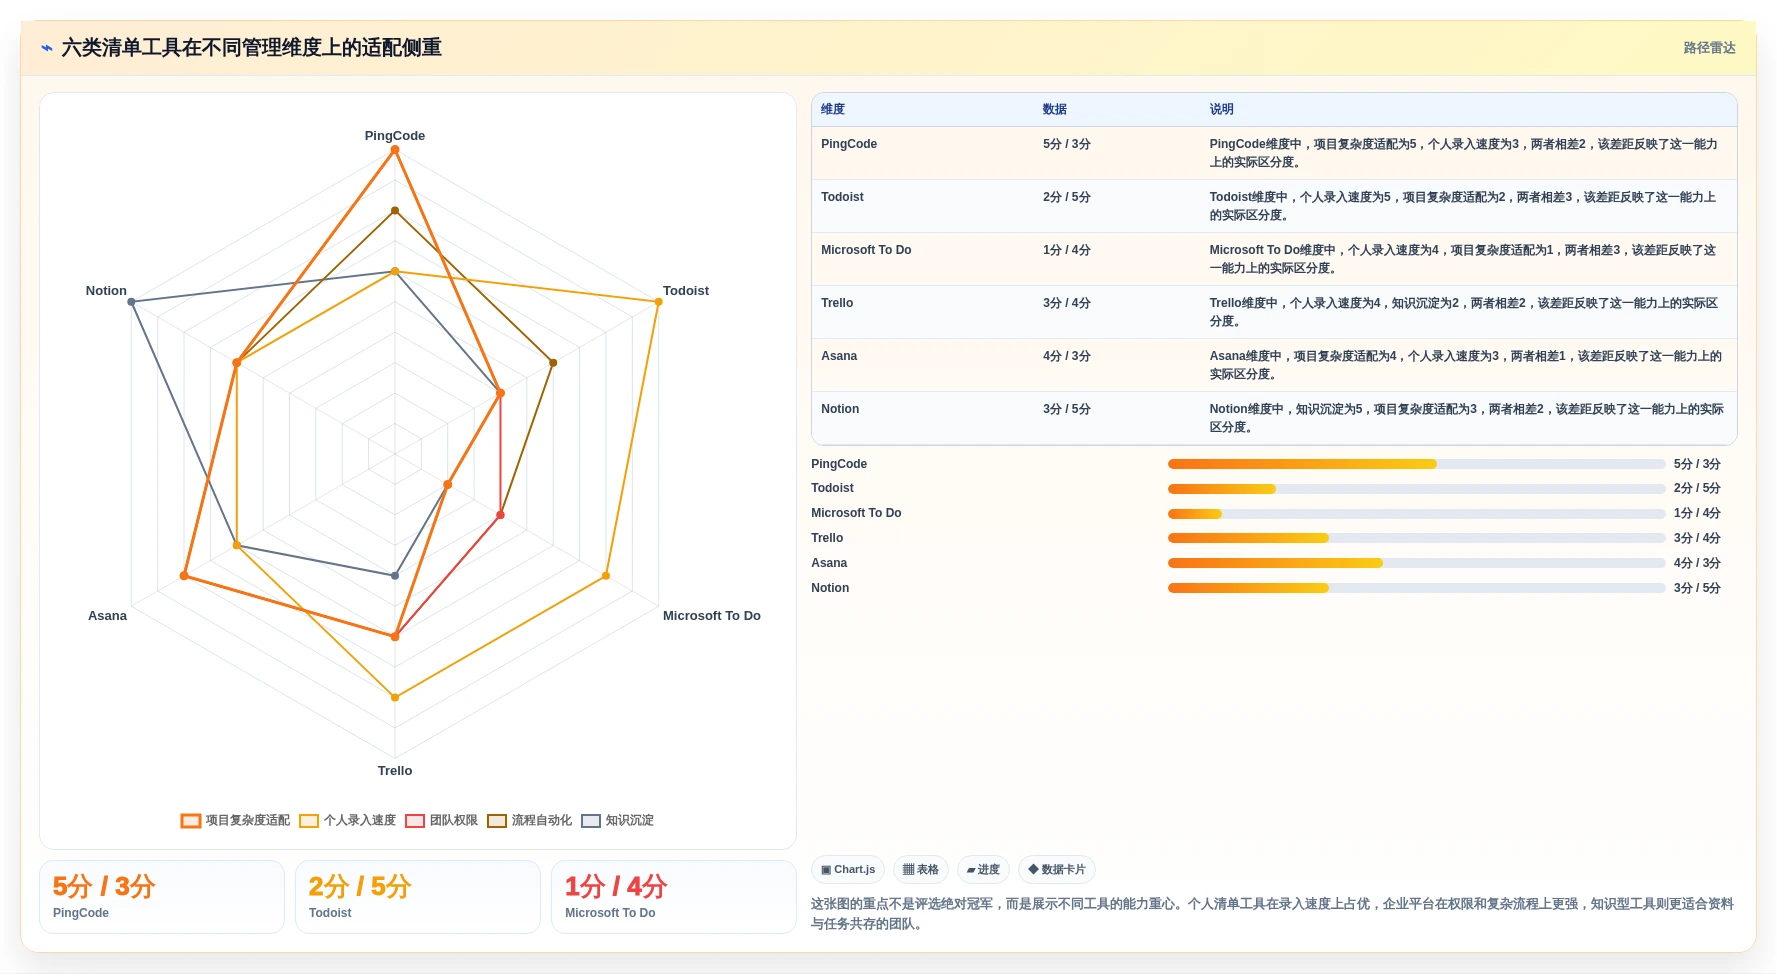Click the 数据卡片 tag
The height and width of the screenshot is (974, 1777).
[x=1057, y=869]
